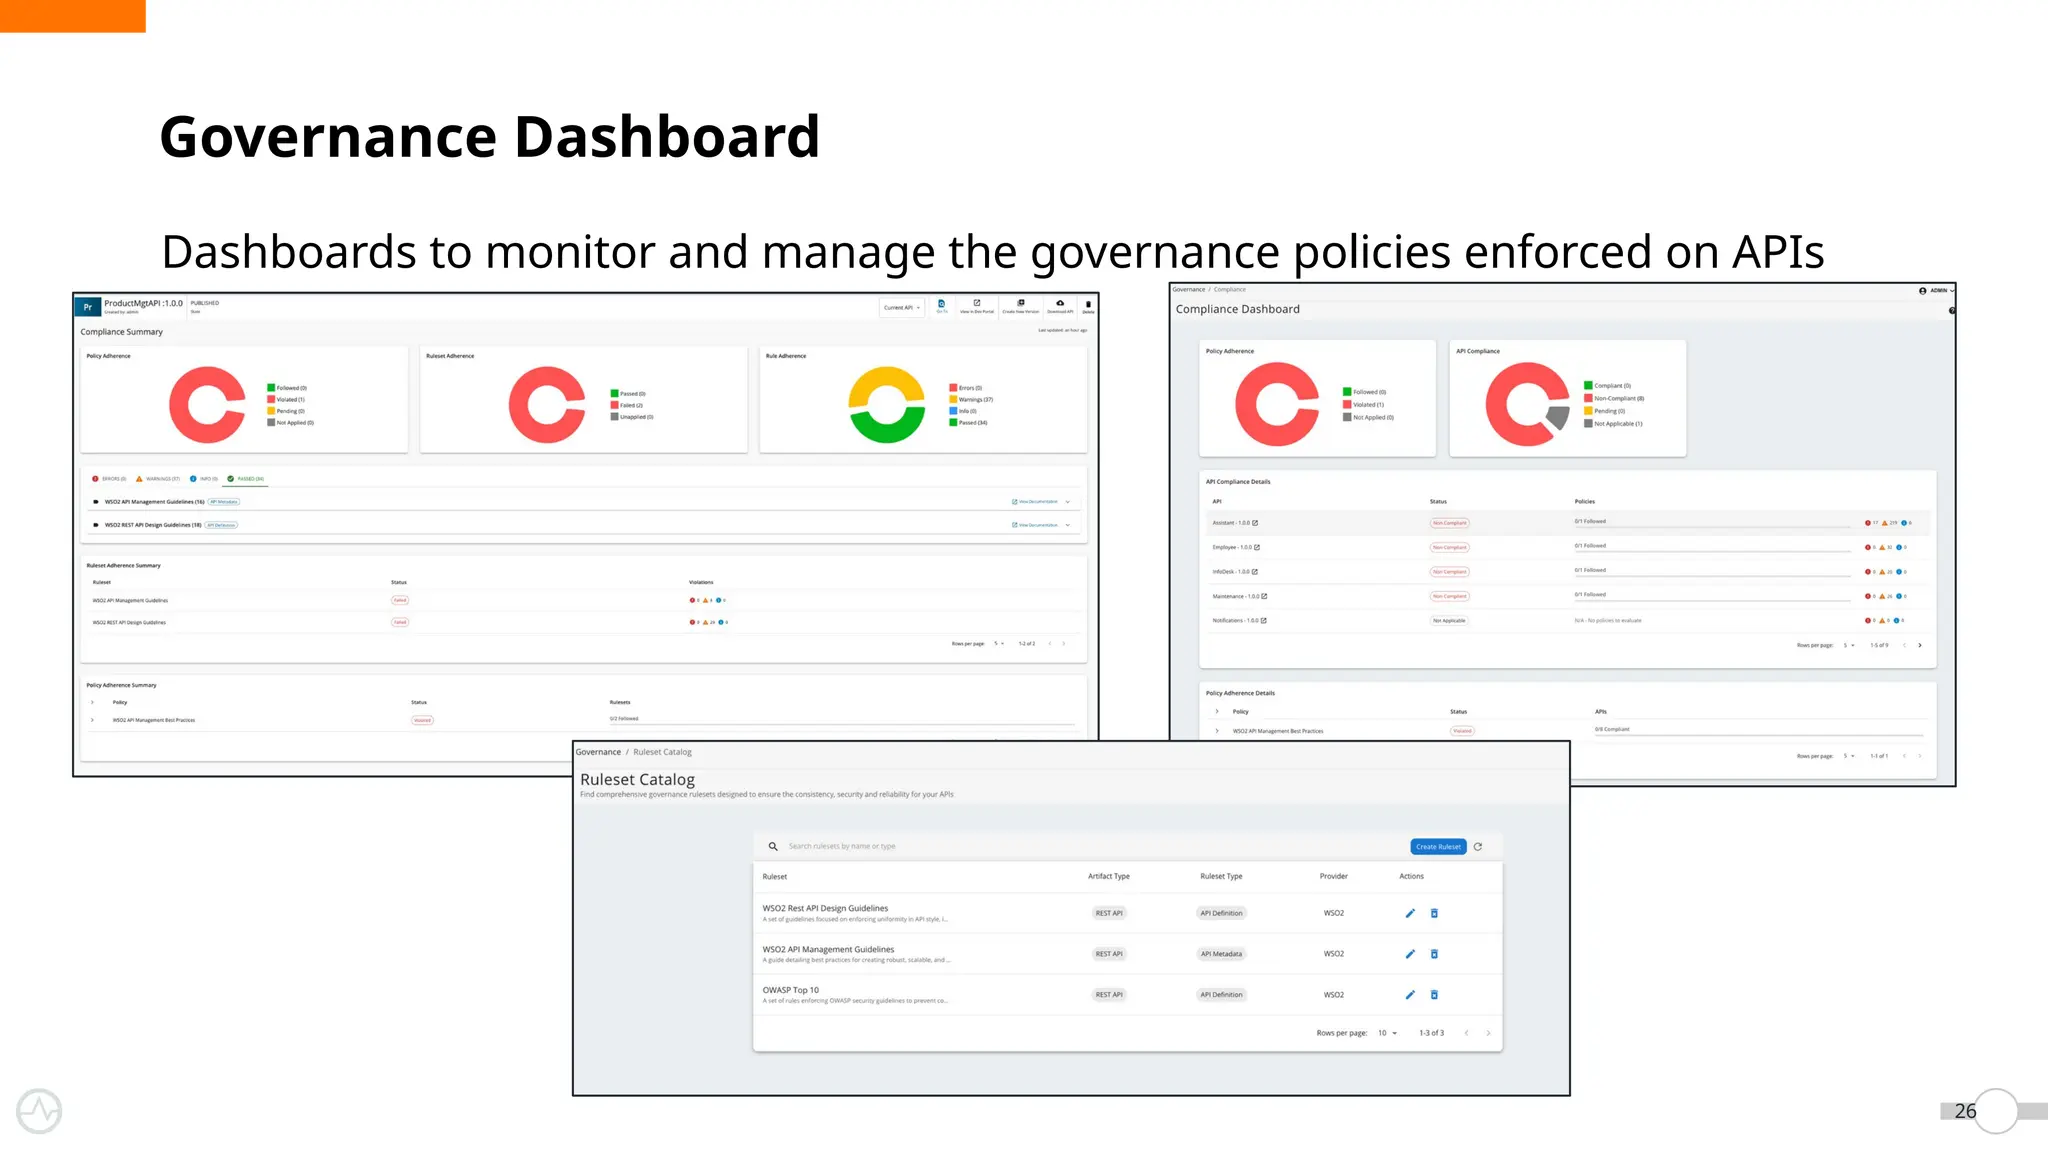View Documentation for REST API Design Guidelines
Viewport: 2048px width, 1152px height.
[x=1035, y=525]
